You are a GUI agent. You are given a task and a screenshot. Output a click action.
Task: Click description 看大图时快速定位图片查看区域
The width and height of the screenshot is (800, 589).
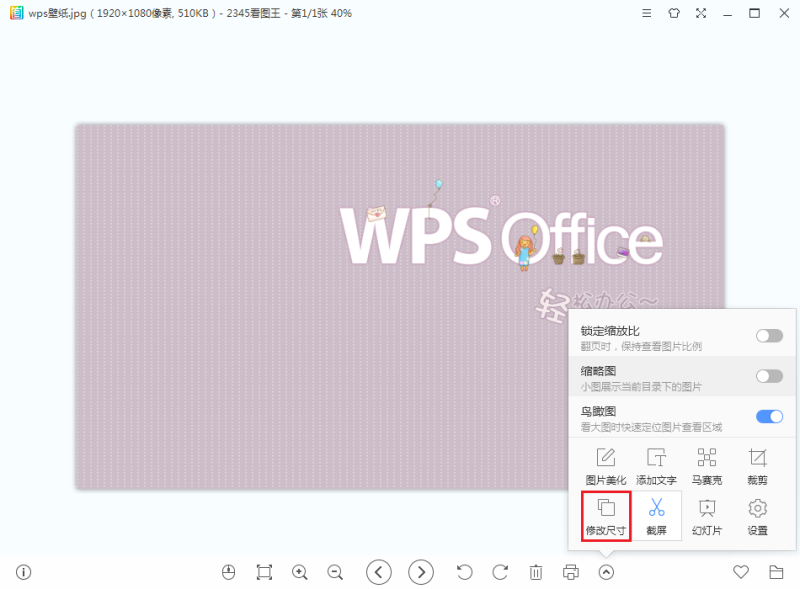(651, 427)
